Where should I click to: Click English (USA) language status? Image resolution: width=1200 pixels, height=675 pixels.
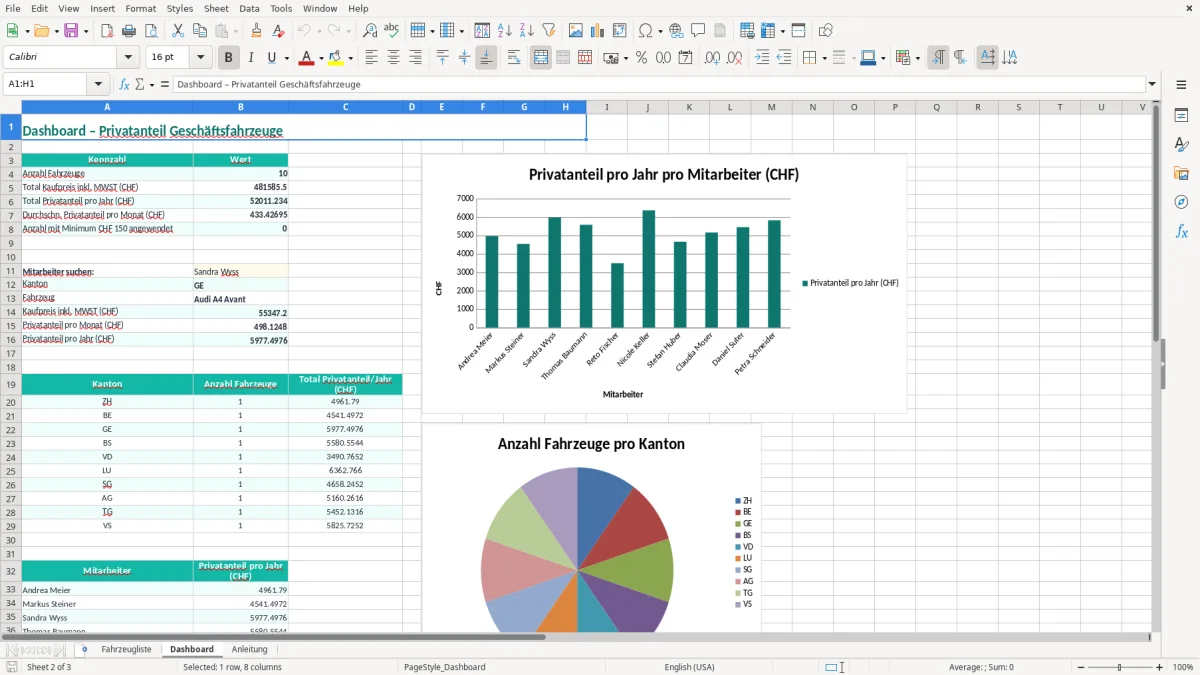coord(689,667)
